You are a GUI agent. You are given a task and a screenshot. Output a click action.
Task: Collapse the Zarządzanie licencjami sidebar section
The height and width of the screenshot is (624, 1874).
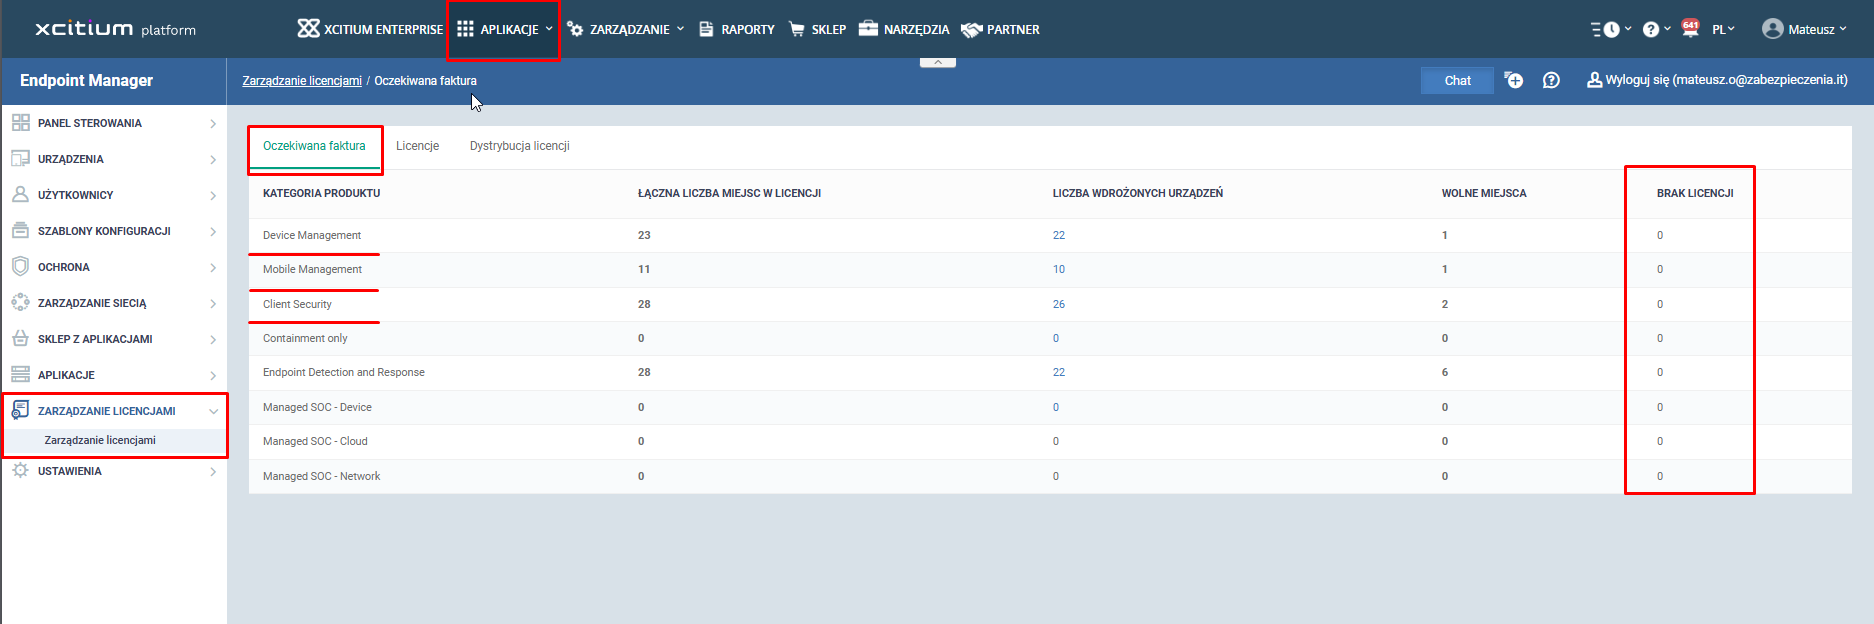tap(213, 411)
